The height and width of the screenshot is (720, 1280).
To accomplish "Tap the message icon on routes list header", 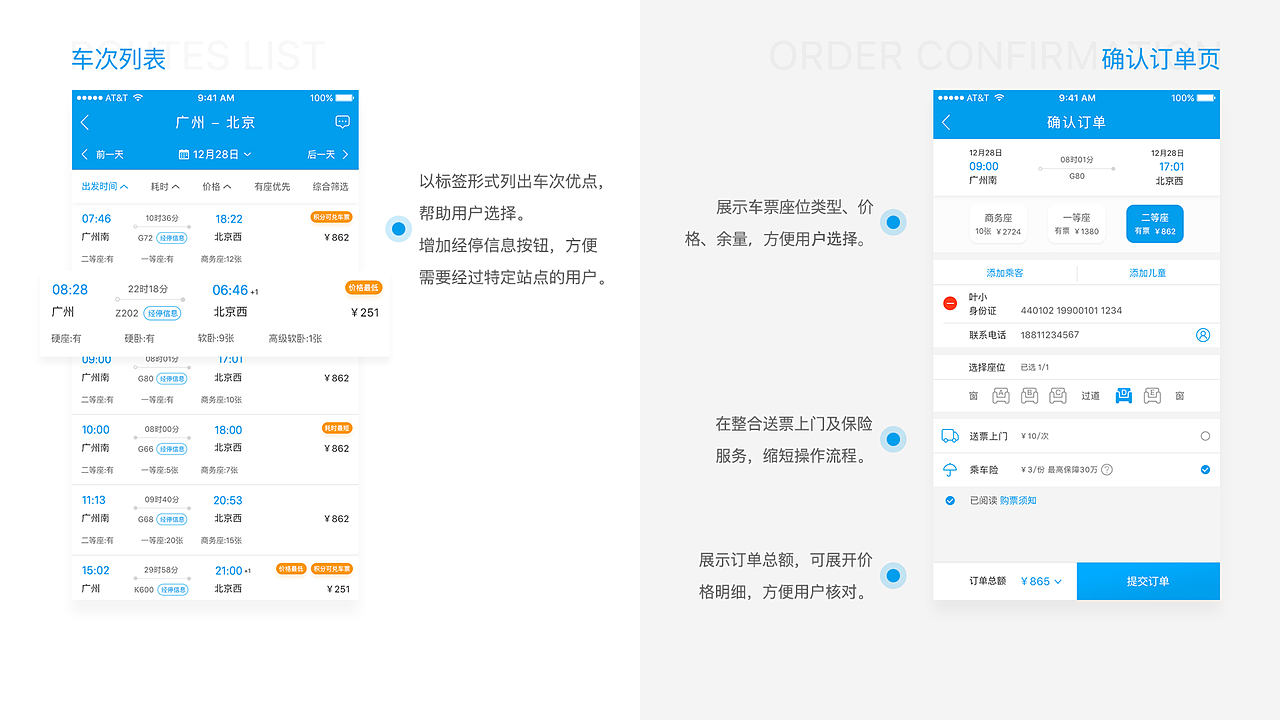I will [342, 121].
